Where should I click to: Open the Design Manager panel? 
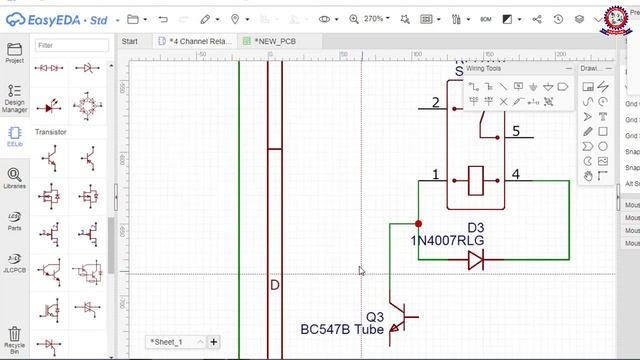(x=14, y=98)
